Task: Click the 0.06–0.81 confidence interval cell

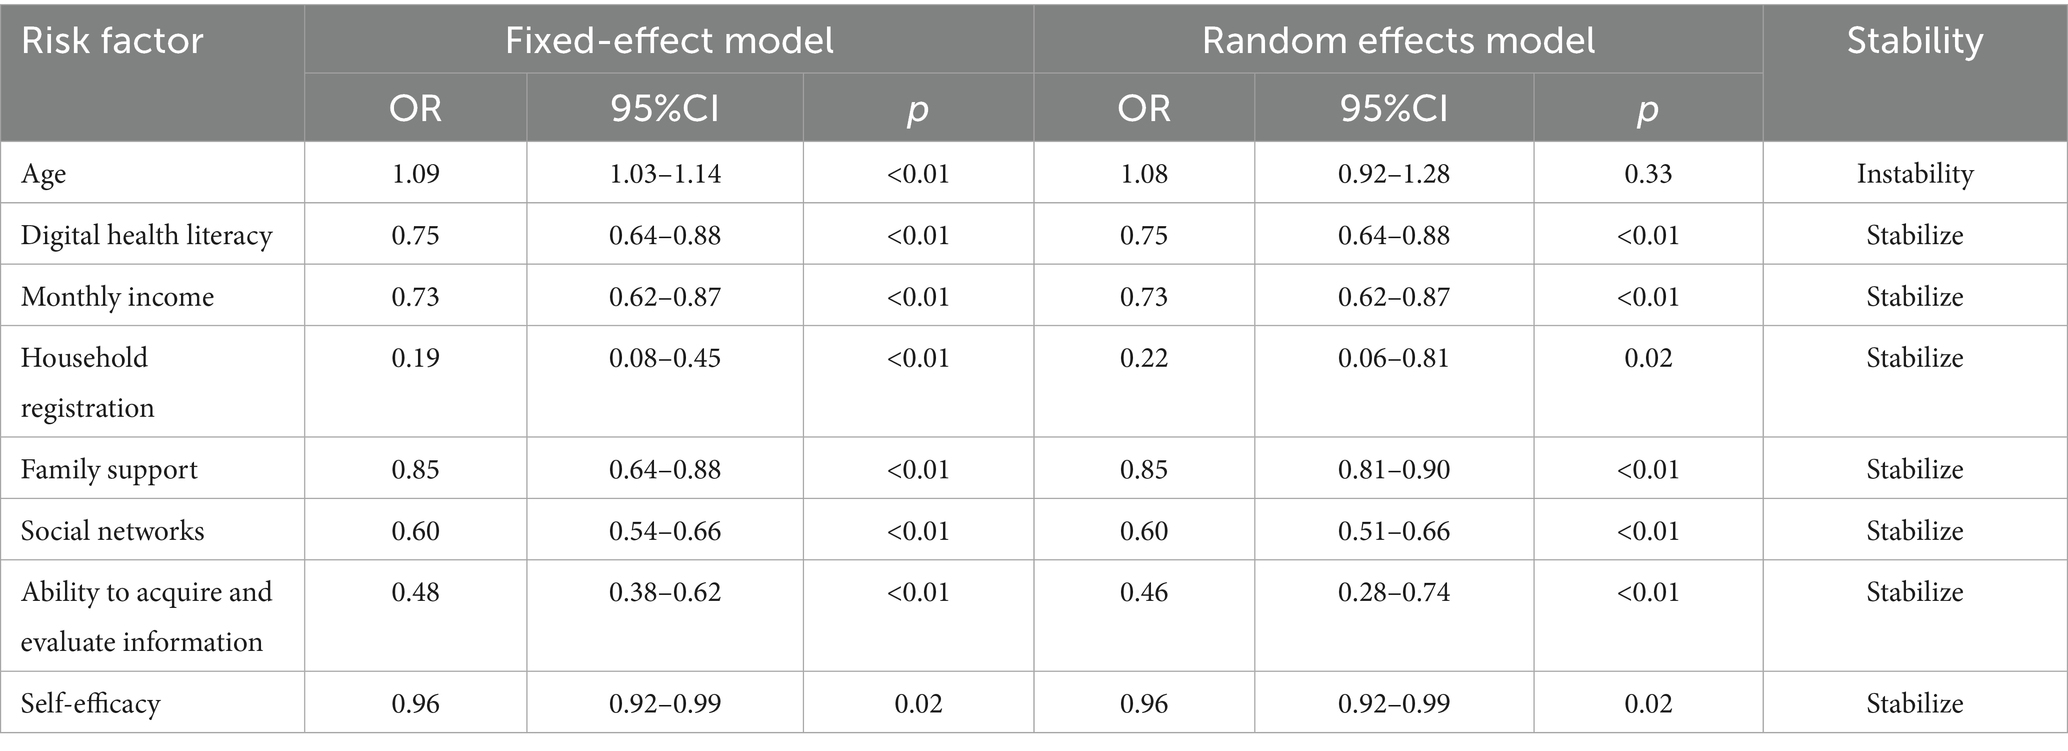Action: [x=1394, y=358]
